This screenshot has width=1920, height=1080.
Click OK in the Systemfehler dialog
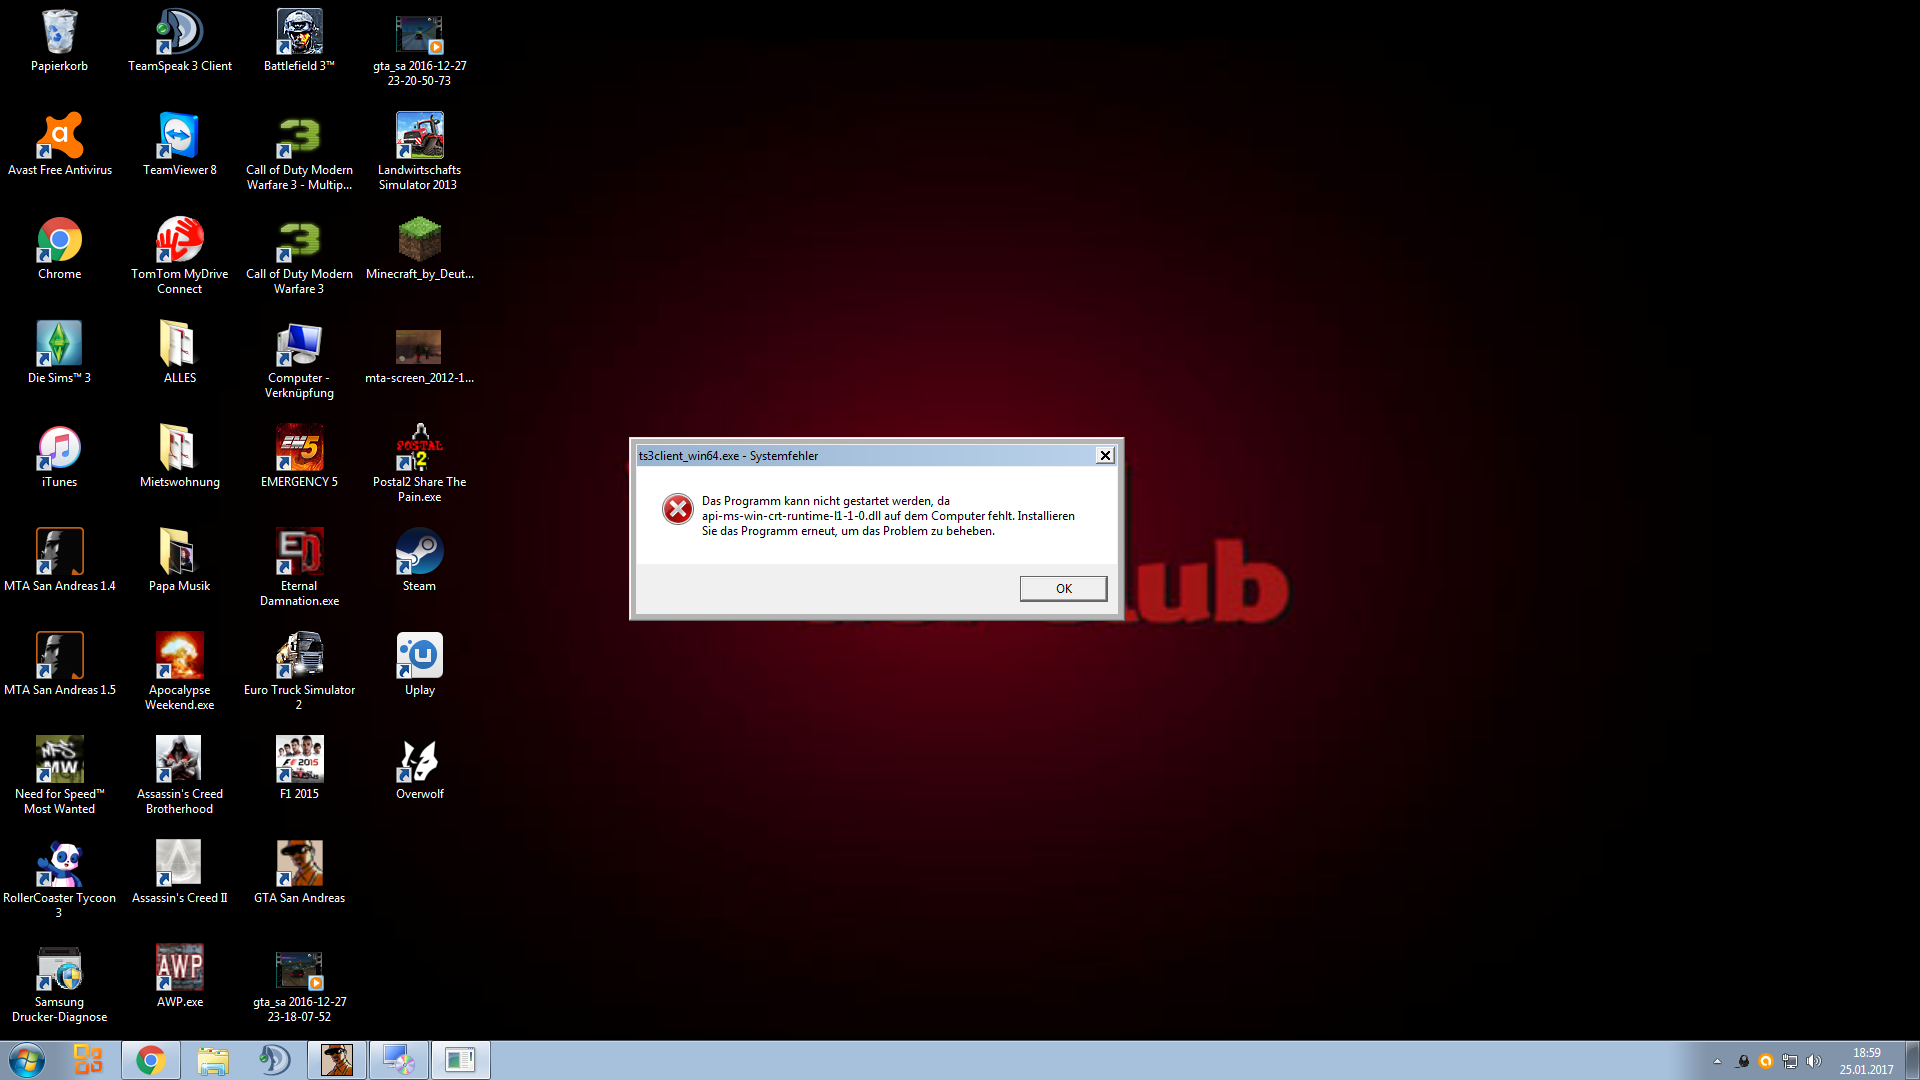(1063, 588)
